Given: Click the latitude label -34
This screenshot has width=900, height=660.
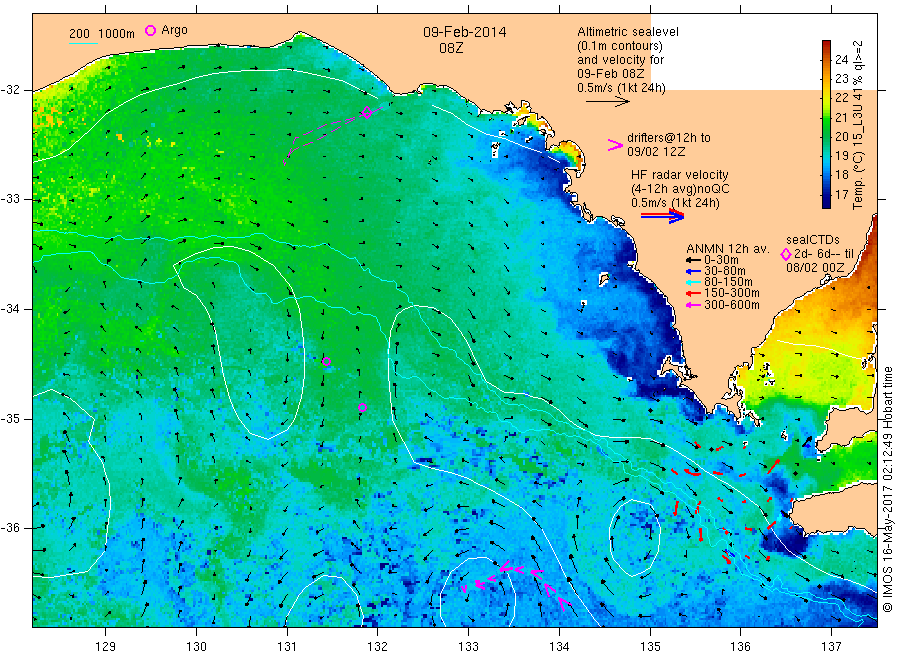Looking at the screenshot, I should click(10, 309).
